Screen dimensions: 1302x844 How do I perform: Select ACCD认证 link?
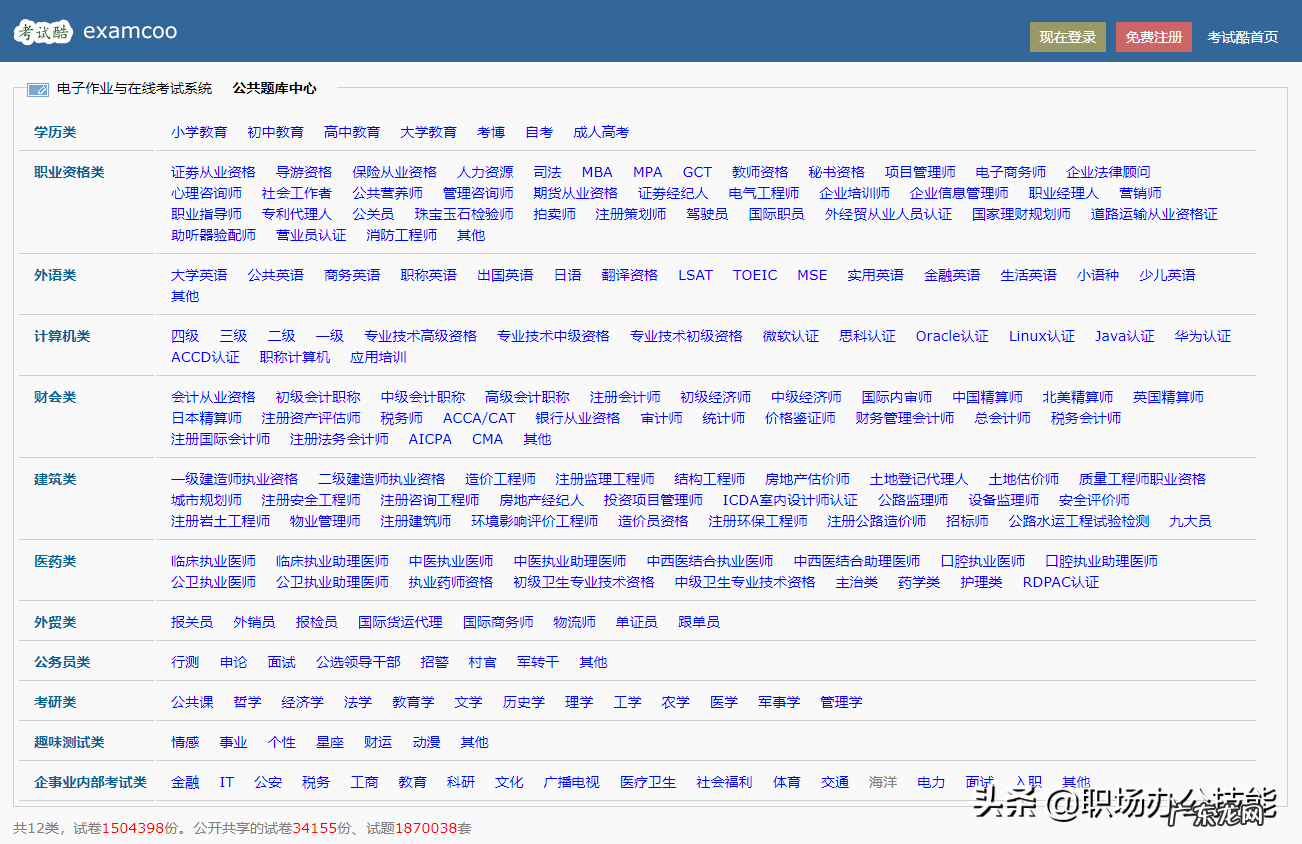pos(205,357)
